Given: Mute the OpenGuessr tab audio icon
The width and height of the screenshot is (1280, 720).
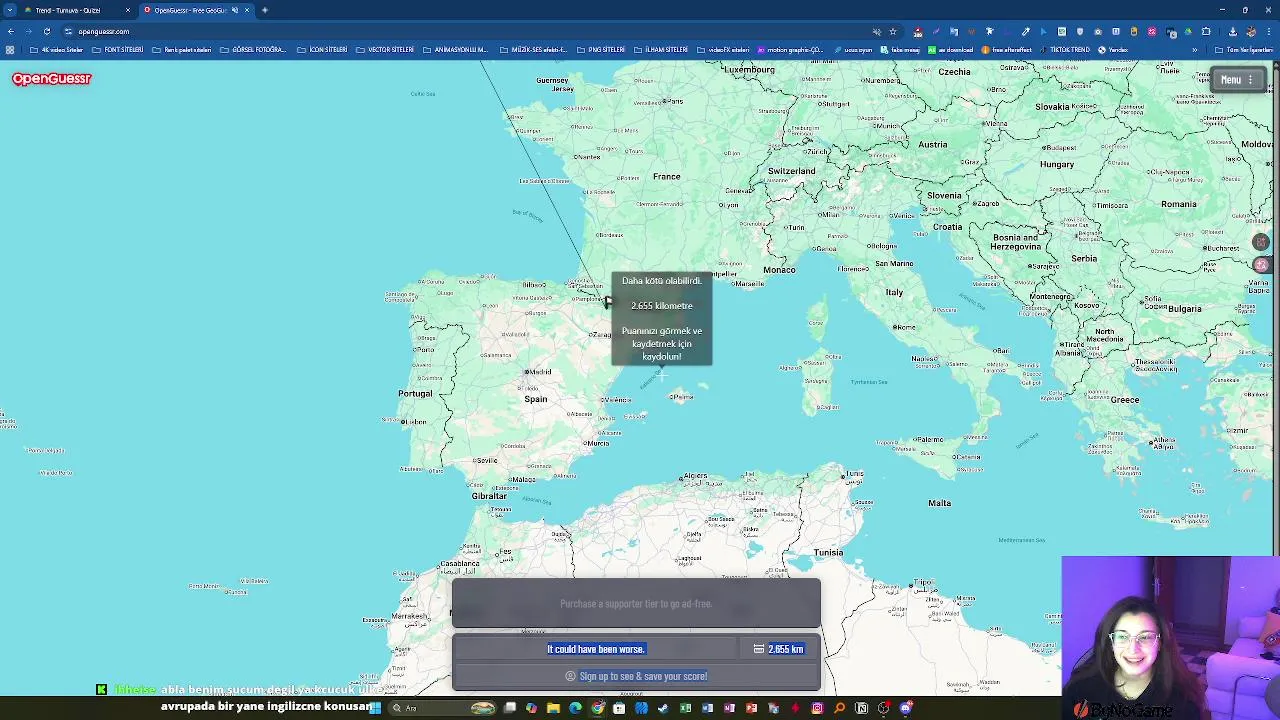Looking at the screenshot, I should click(x=235, y=10).
